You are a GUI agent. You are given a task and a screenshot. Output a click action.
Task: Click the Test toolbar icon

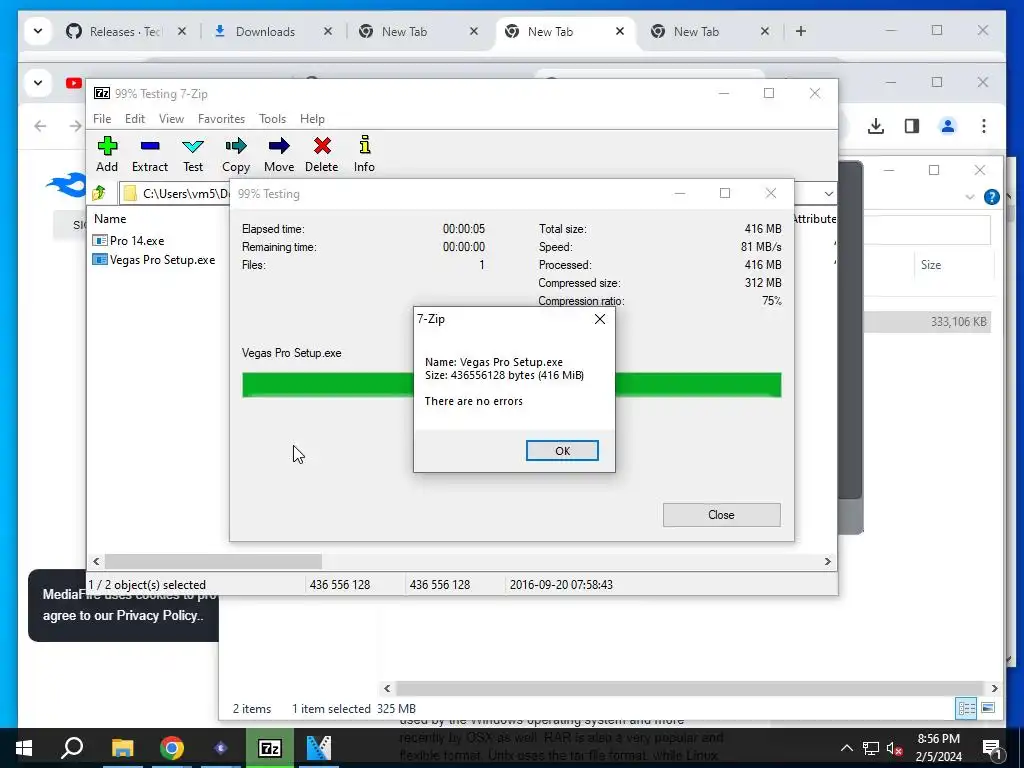(x=193, y=155)
